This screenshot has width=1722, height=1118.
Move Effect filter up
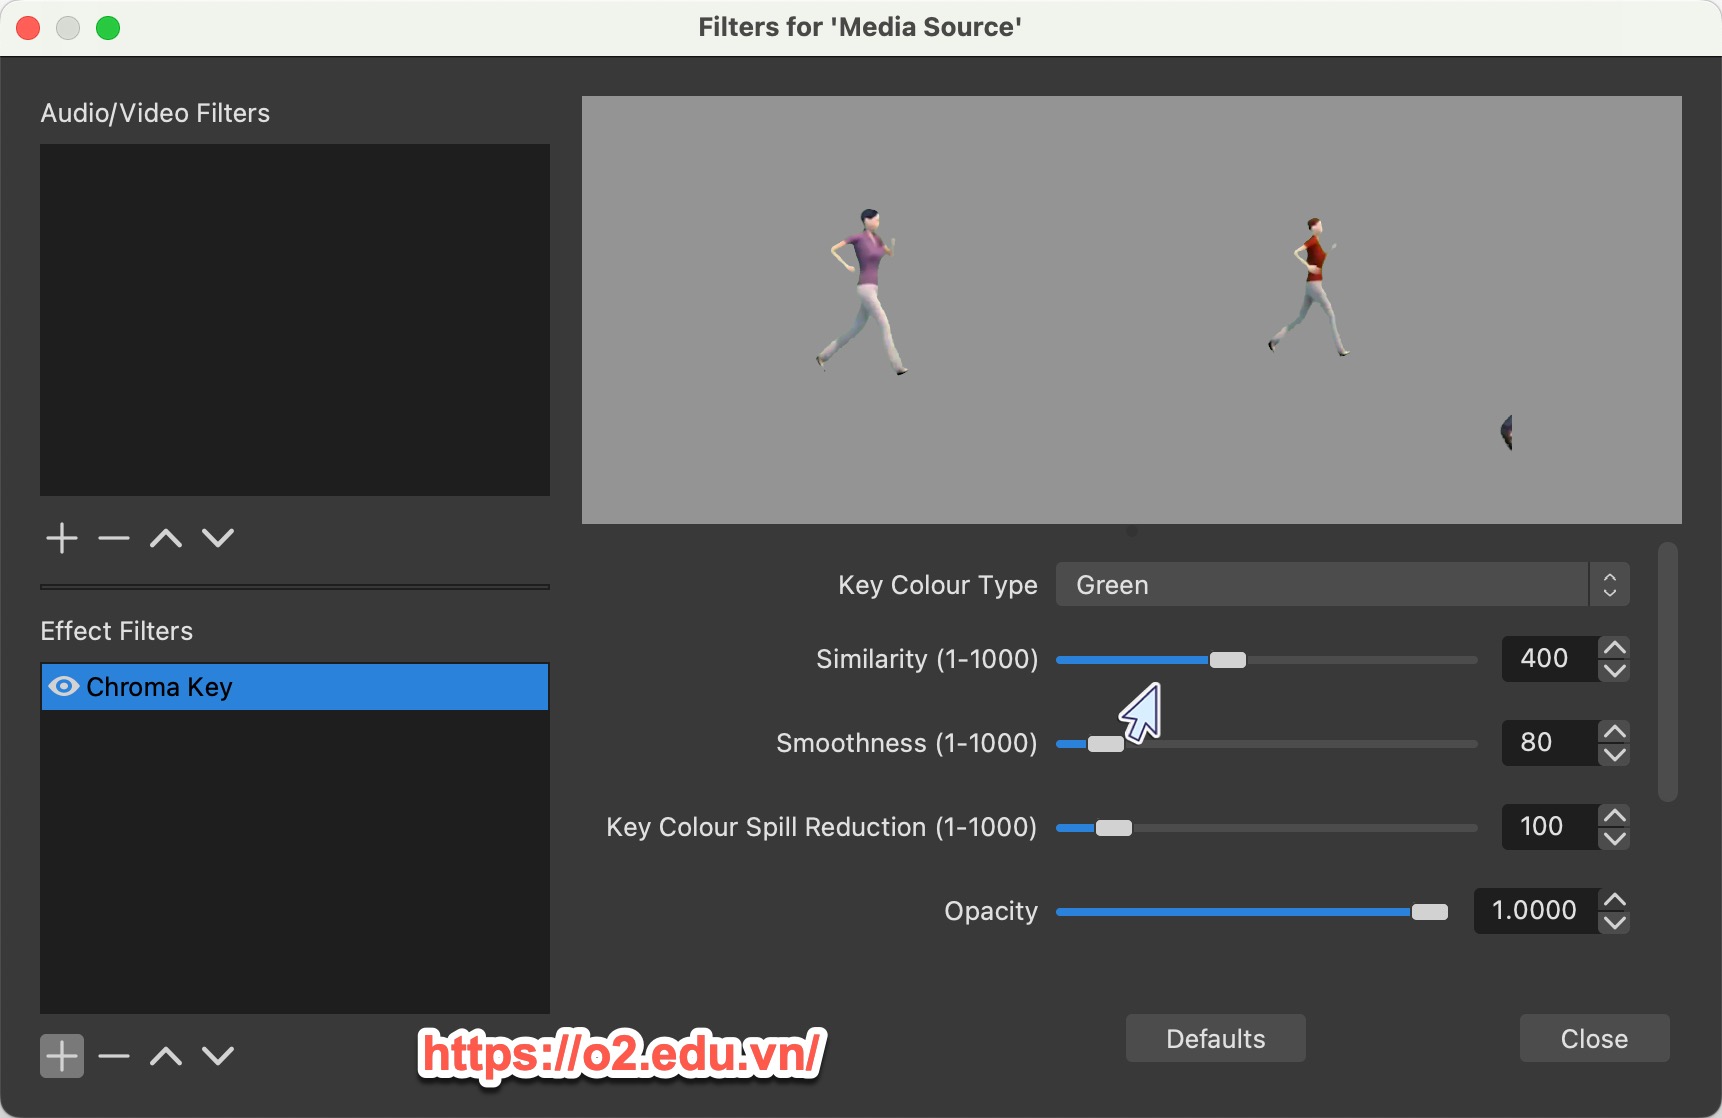pos(166,1056)
